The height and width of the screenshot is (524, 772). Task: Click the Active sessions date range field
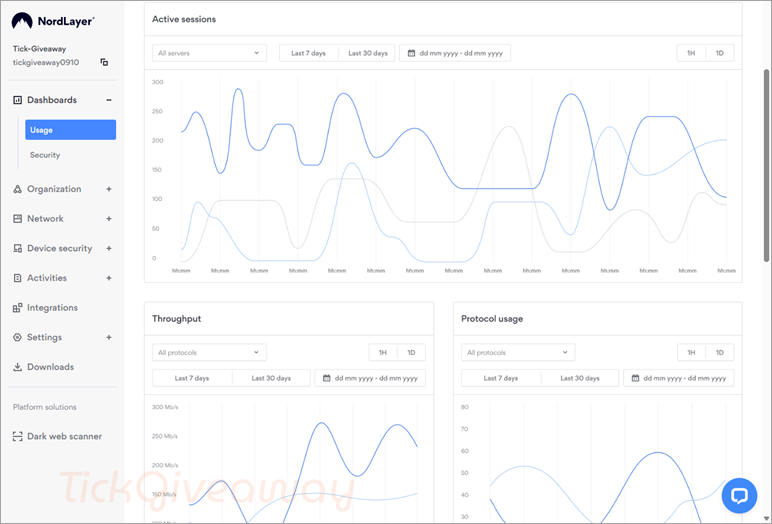pyautogui.click(x=455, y=53)
